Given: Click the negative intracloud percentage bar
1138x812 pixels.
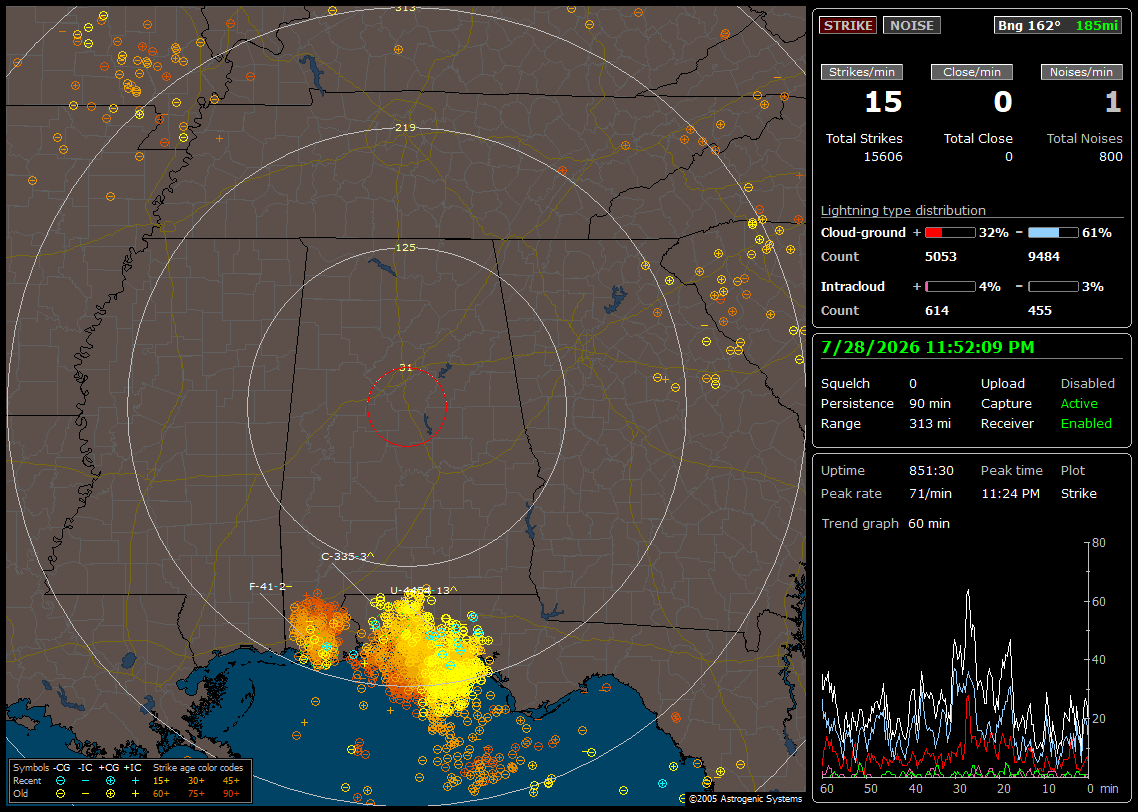Looking at the screenshot, I should coord(1053,287).
